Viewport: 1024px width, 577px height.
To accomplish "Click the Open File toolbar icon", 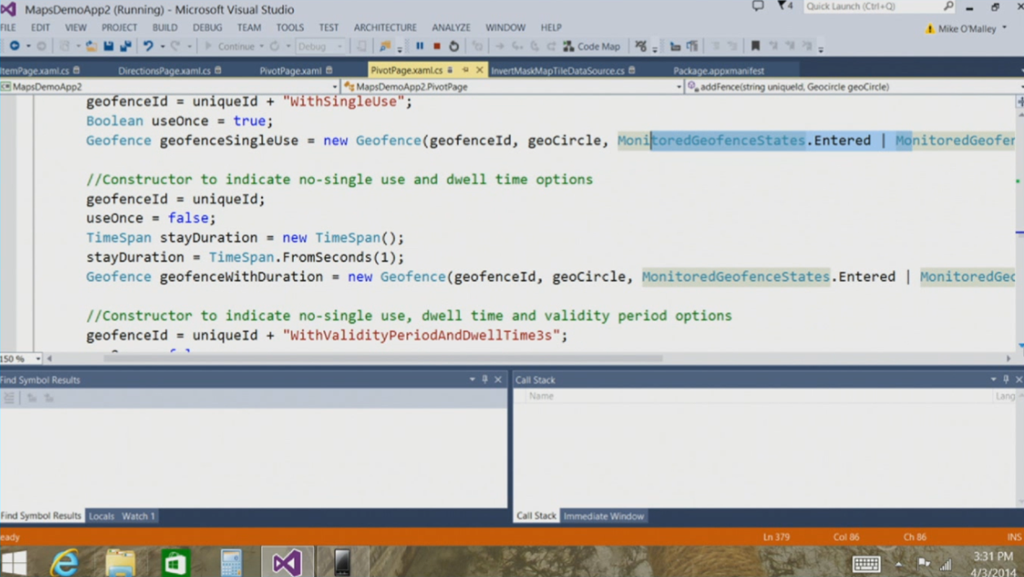I will [x=91, y=46].
